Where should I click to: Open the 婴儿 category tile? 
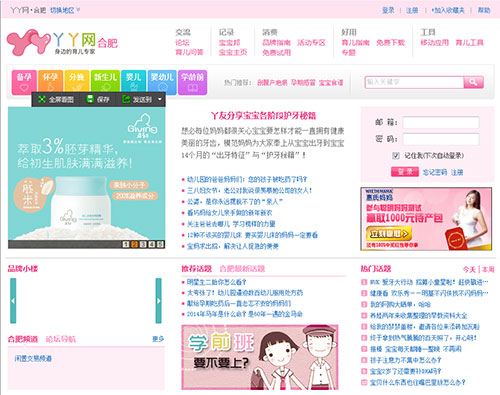coord(133,82)
